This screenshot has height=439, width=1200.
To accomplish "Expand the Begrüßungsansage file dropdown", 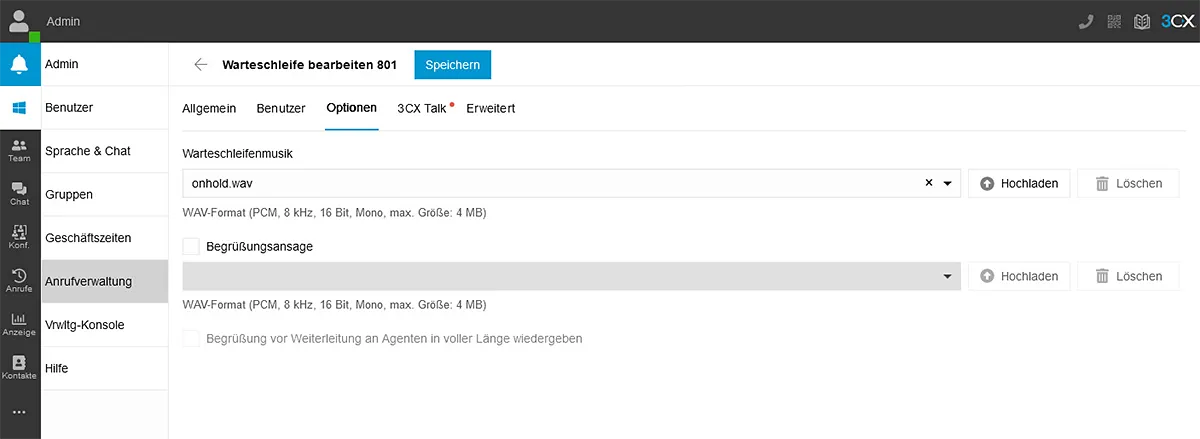I will tap(947, 277).
